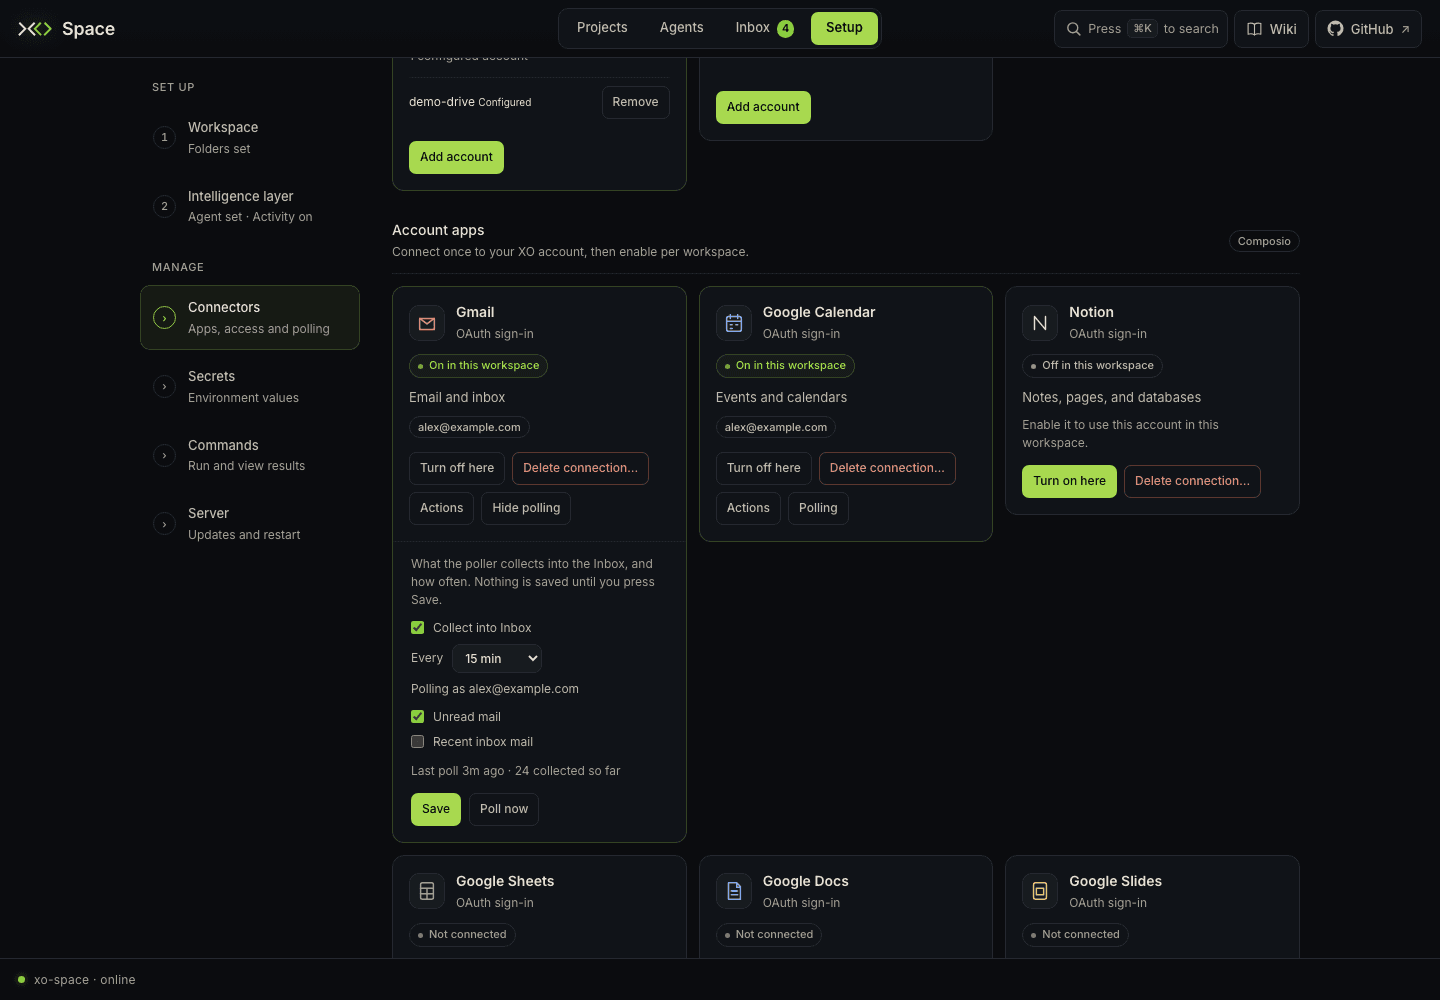The image size is (1440, 1000).
Task: Disable the Unread mail checkbox
Action: tap(418, 717)
